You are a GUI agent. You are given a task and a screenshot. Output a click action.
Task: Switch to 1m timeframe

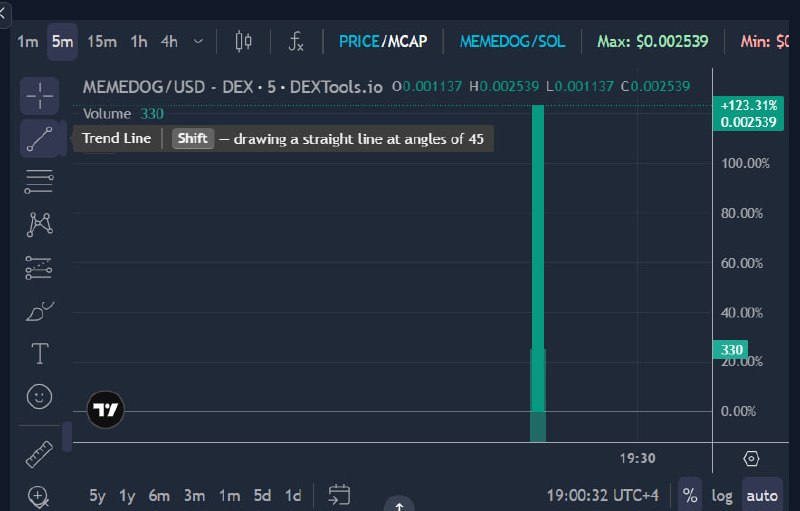(28, 41)
